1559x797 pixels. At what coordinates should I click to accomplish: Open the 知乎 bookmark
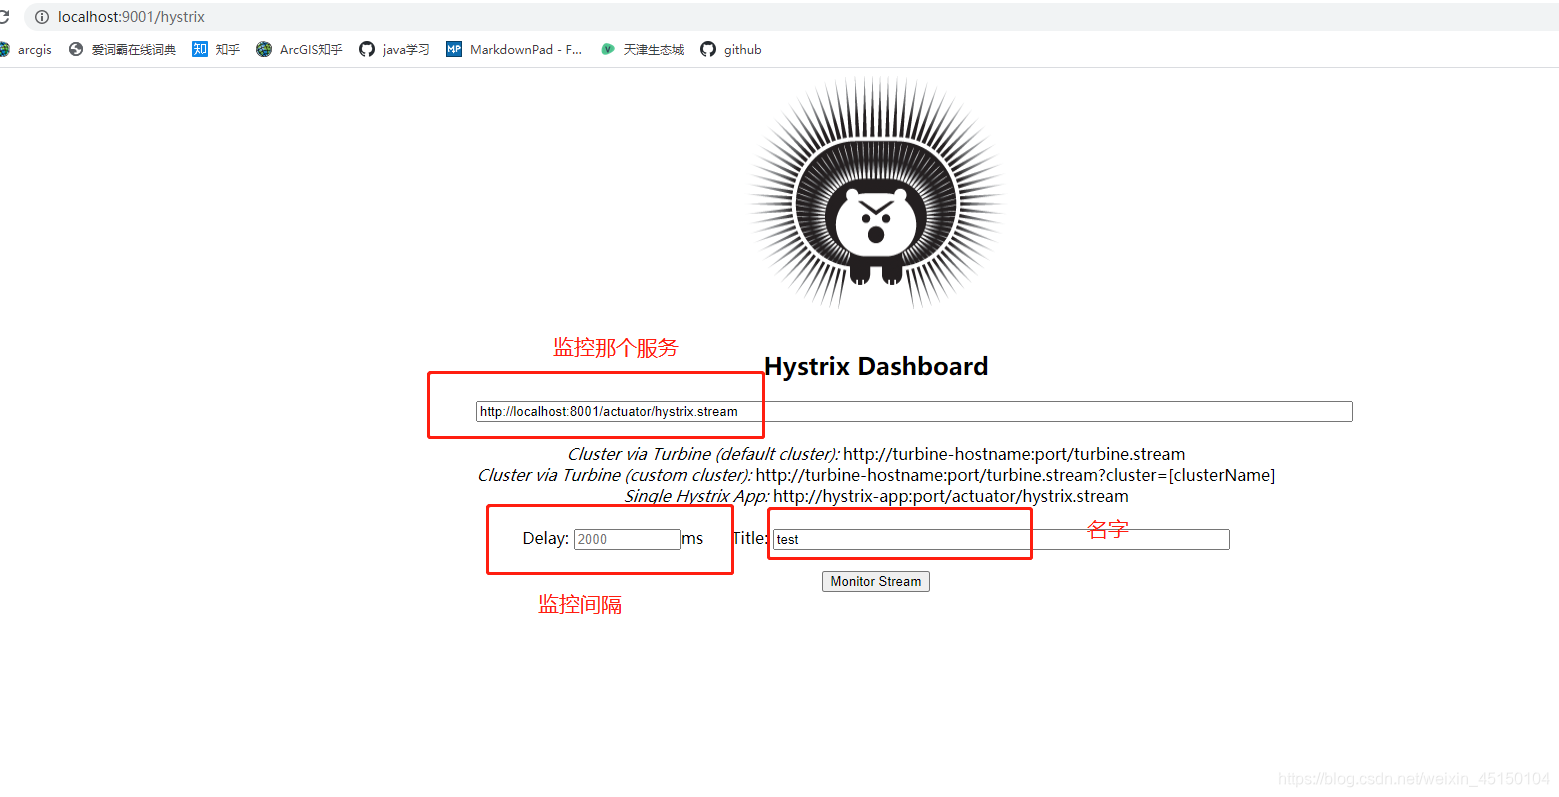click(216, 49)
